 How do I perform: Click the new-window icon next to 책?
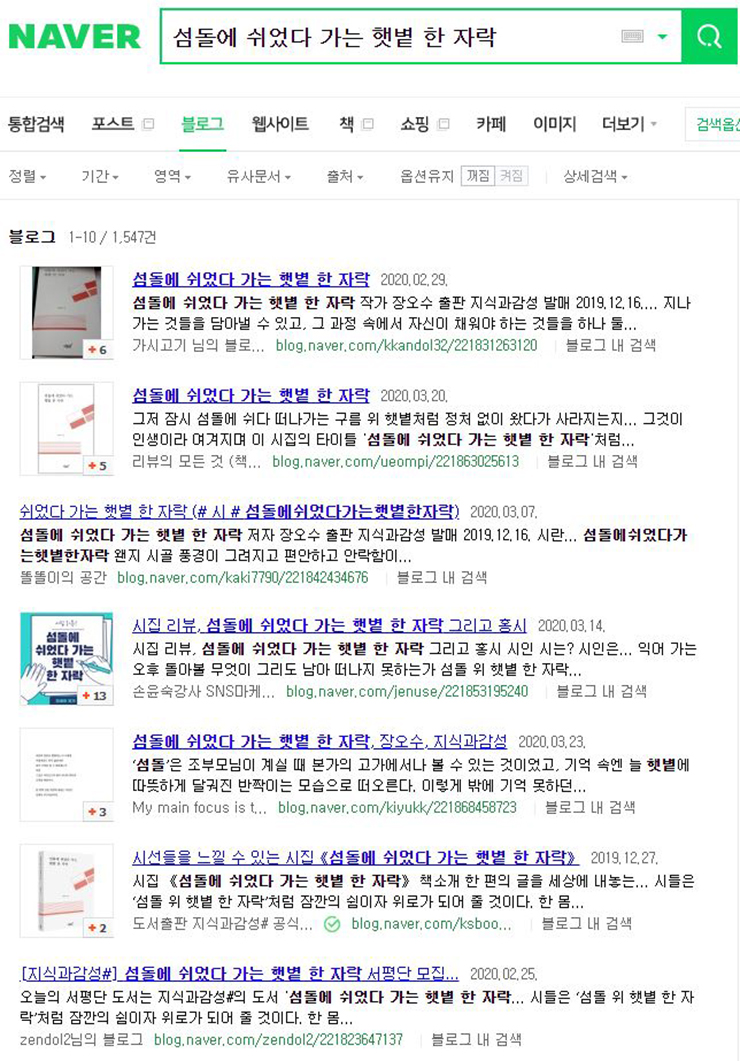coord(368,124)
